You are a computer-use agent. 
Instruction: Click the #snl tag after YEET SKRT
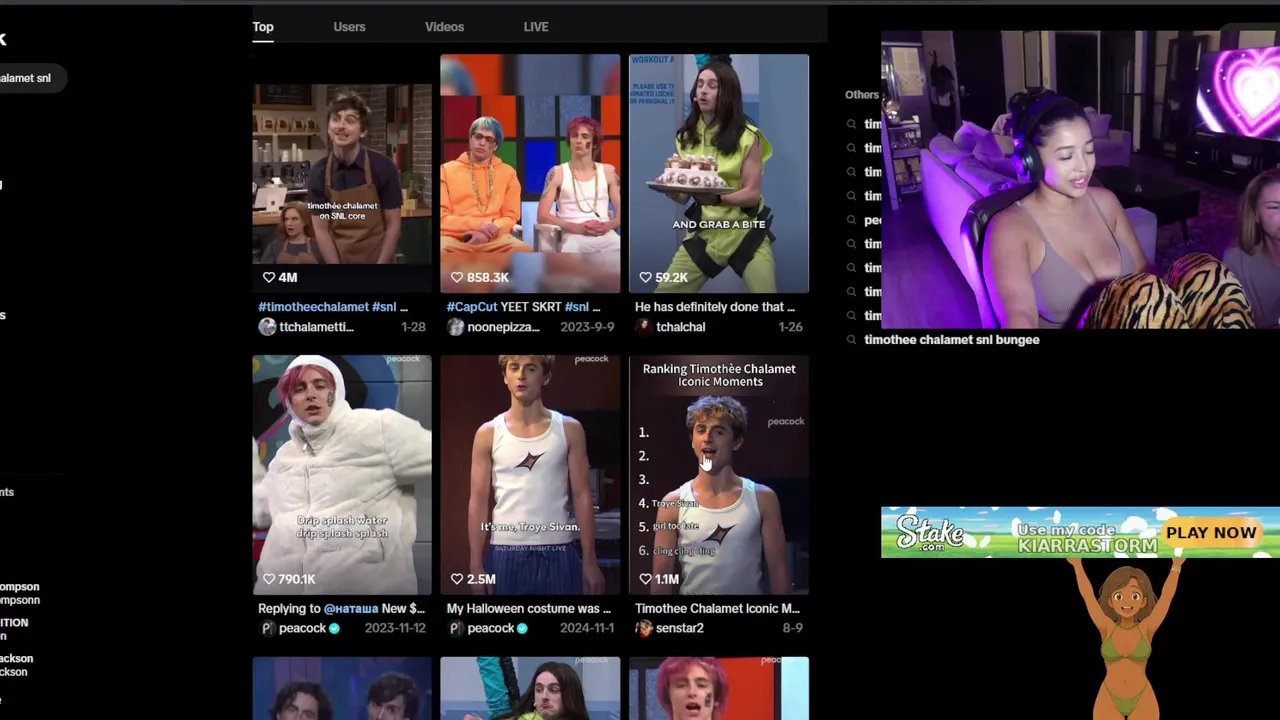point(576,307)
